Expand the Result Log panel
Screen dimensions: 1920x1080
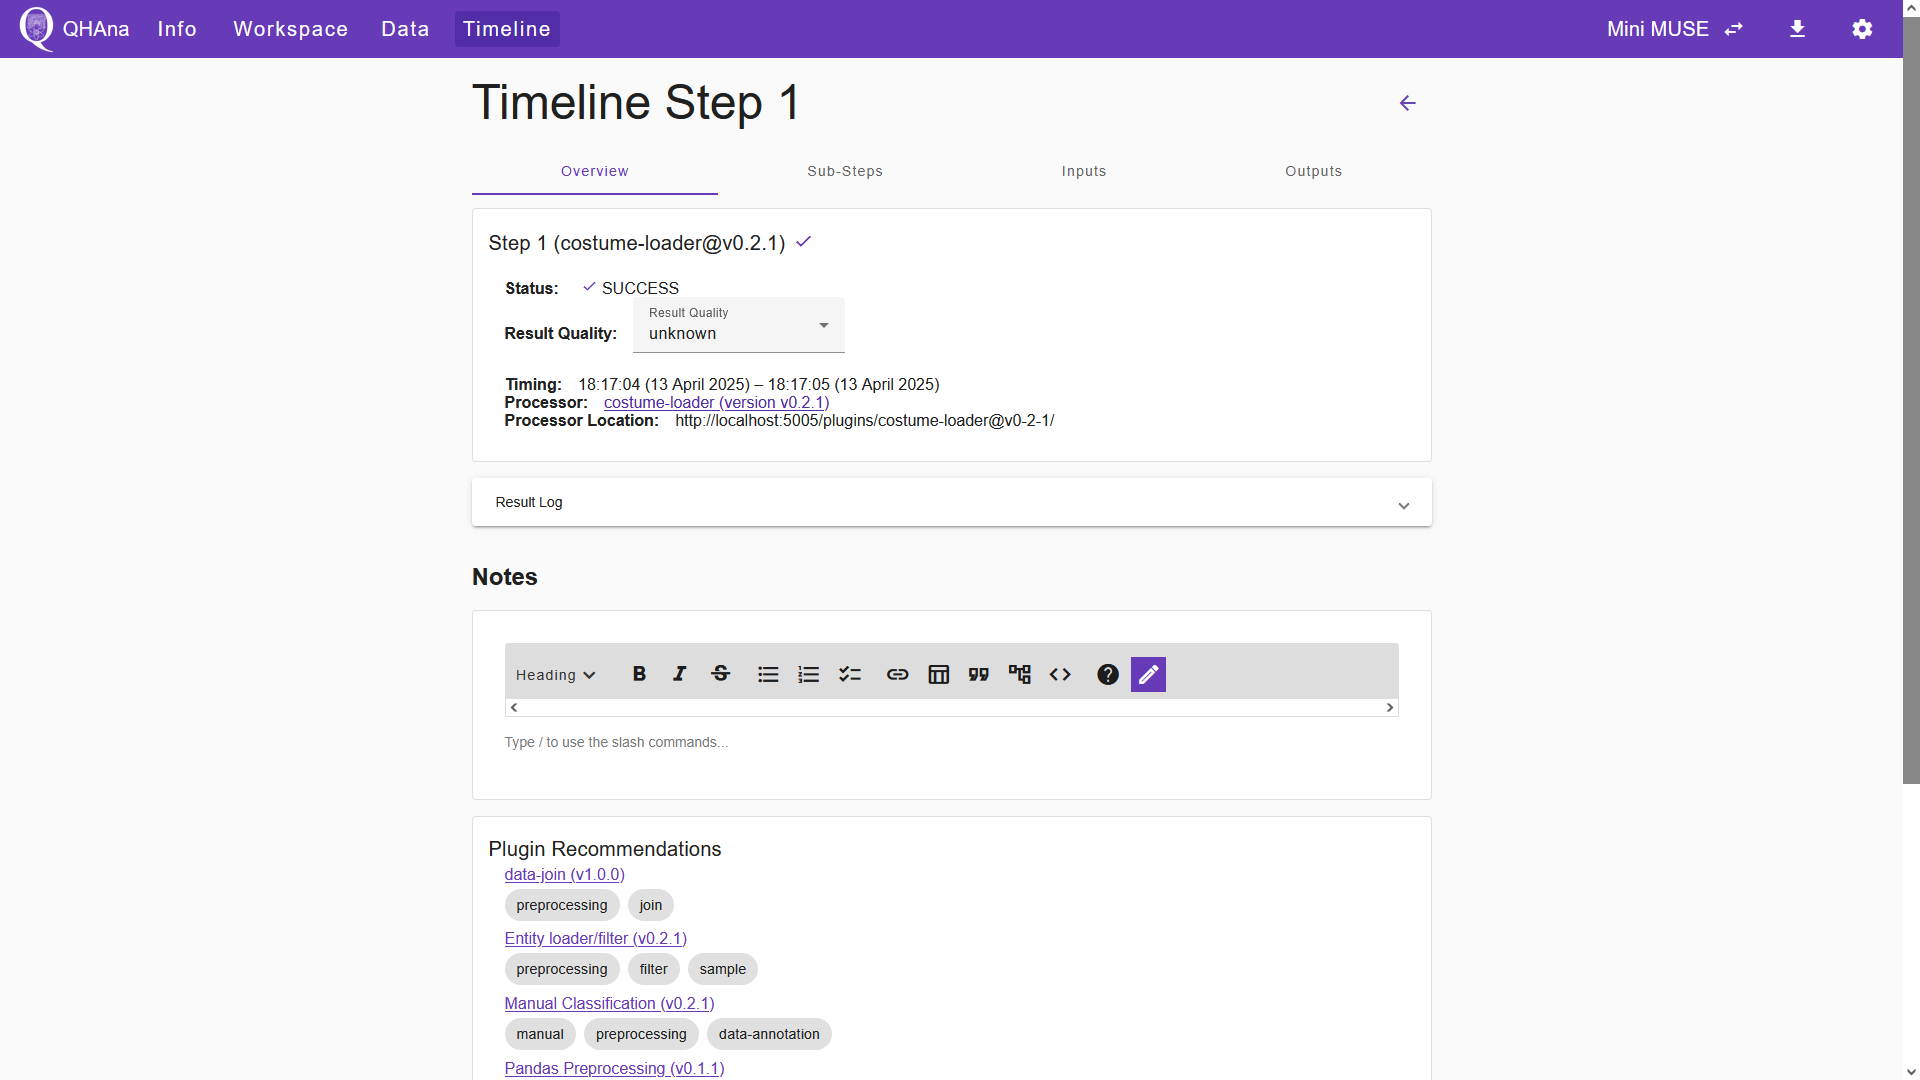pyautogui.click(x=952, y=502)
